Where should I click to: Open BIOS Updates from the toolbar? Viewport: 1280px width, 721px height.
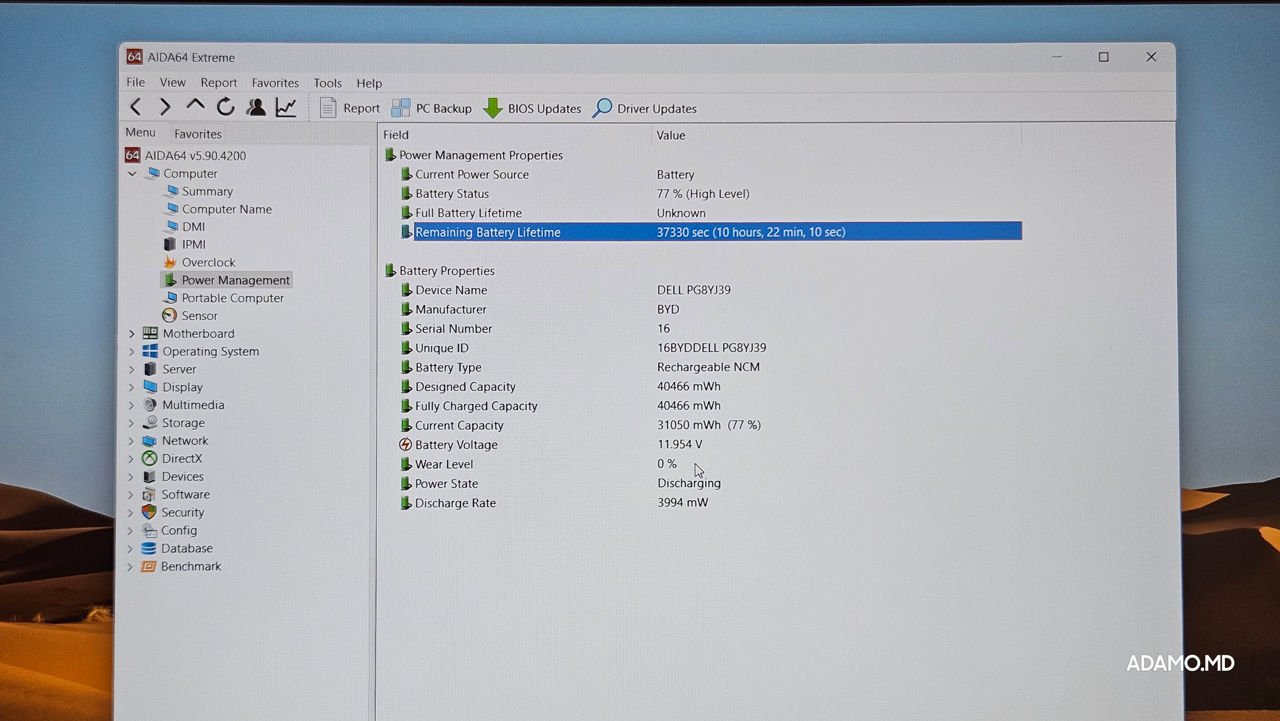(x=532, y=108)
